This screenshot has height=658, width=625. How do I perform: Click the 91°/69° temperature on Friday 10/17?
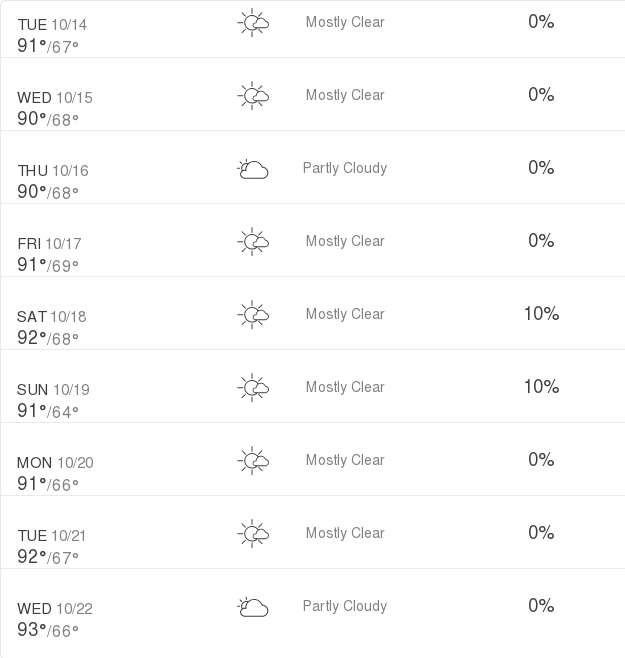click(x=48, y=265)
